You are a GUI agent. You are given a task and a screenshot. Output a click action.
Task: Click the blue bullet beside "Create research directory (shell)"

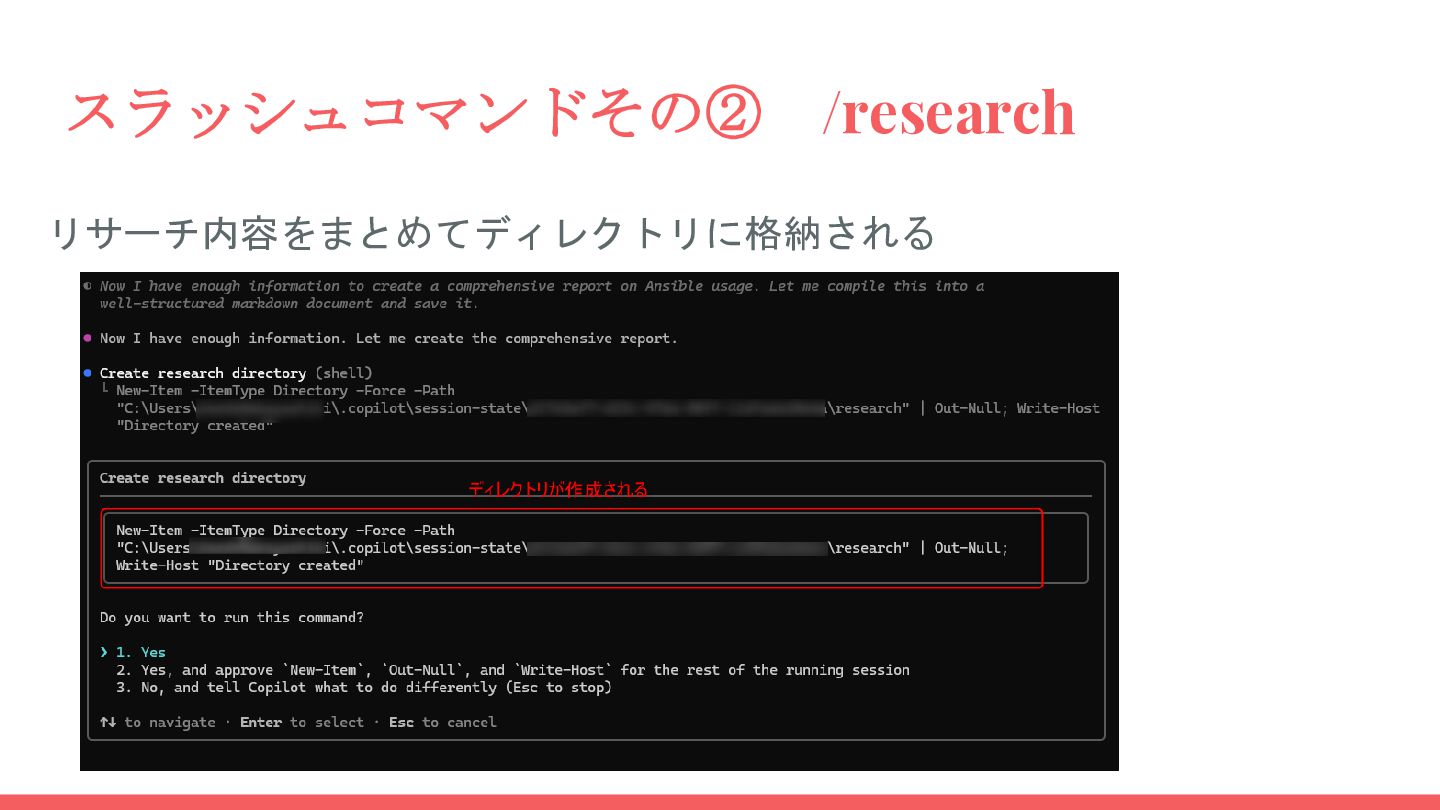[x=88, y=373]
